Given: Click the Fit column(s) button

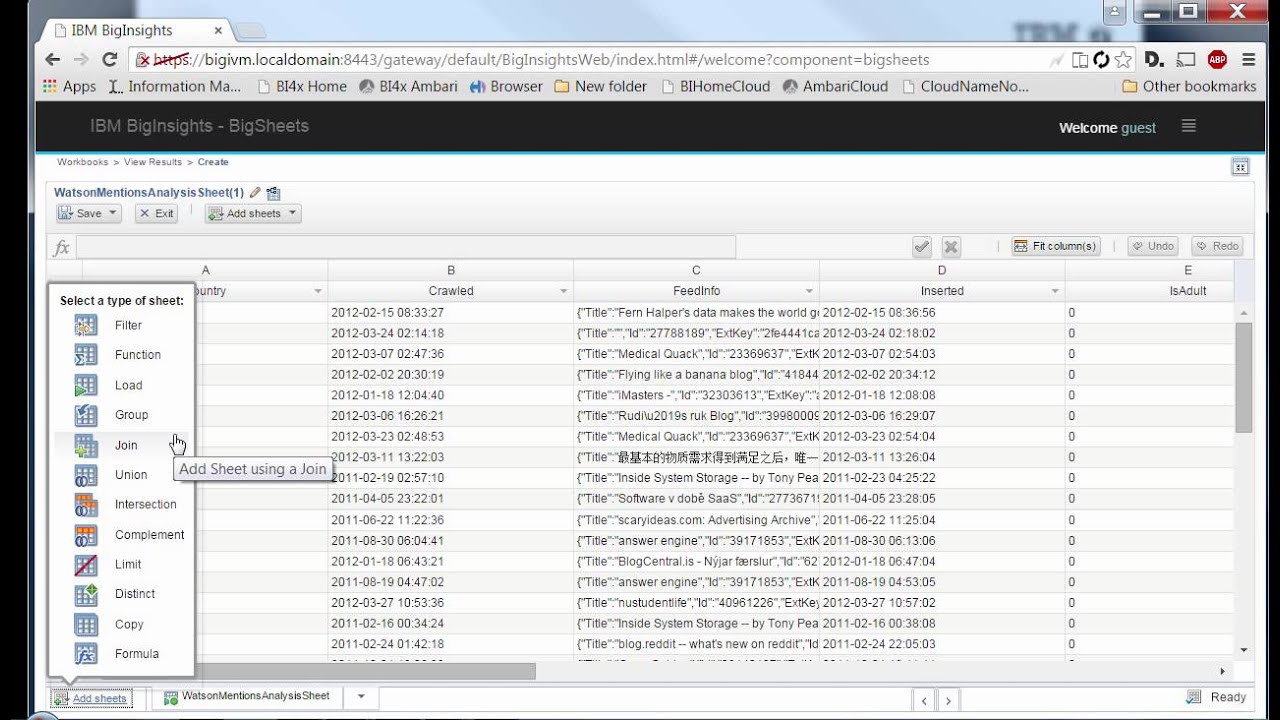Looking at the screenshot, I should coord(1055,246).
